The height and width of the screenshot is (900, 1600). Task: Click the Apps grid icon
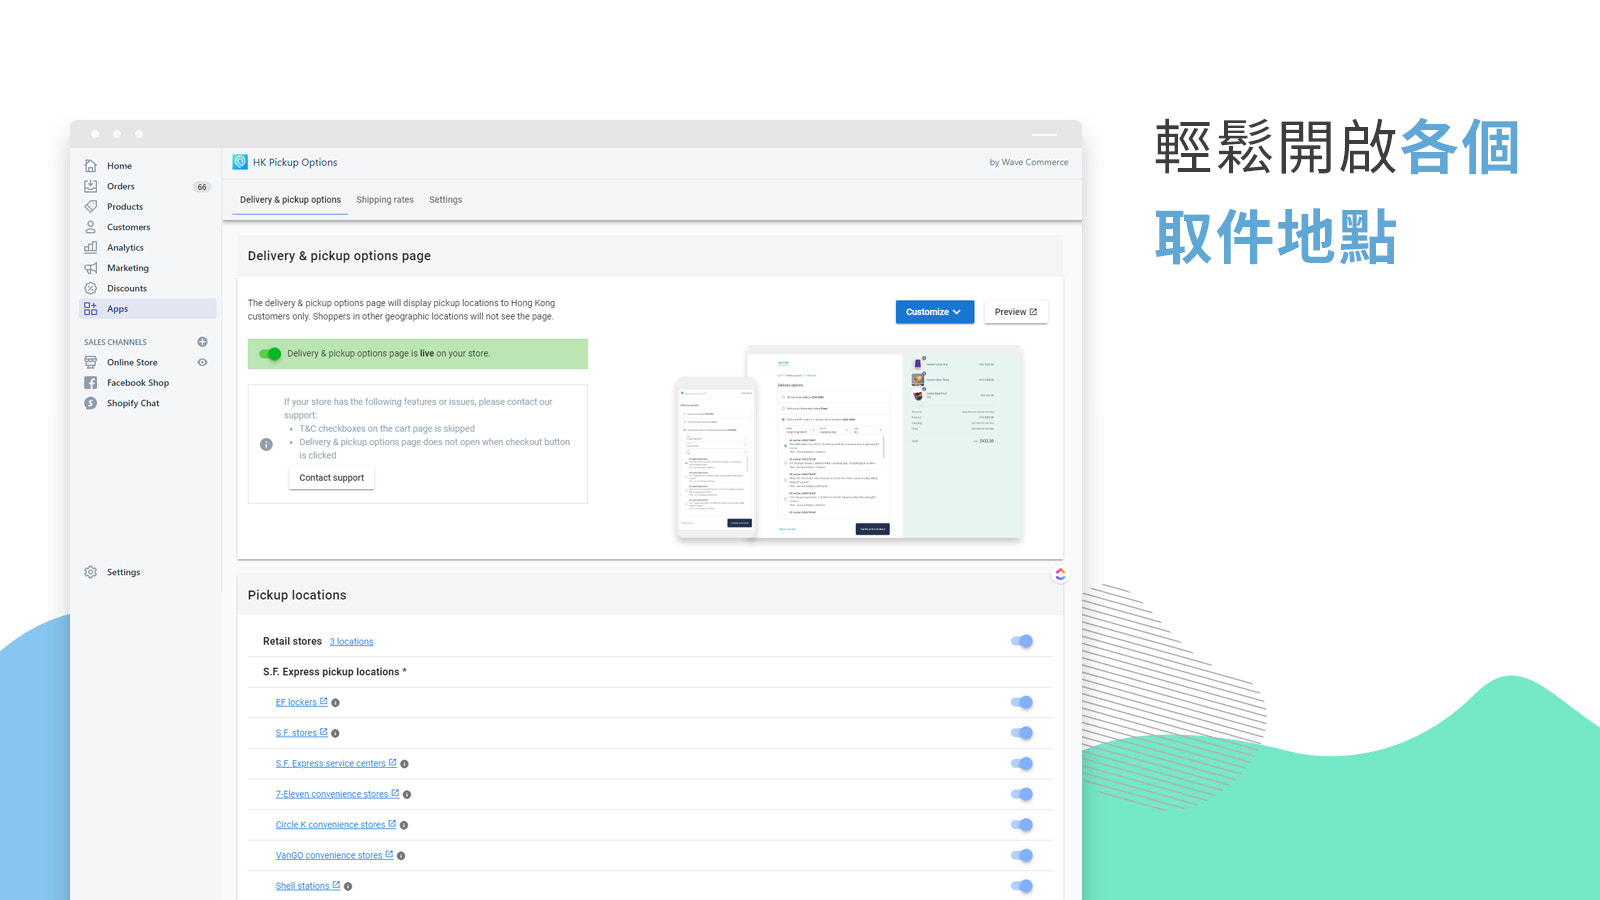coord(91,309)
